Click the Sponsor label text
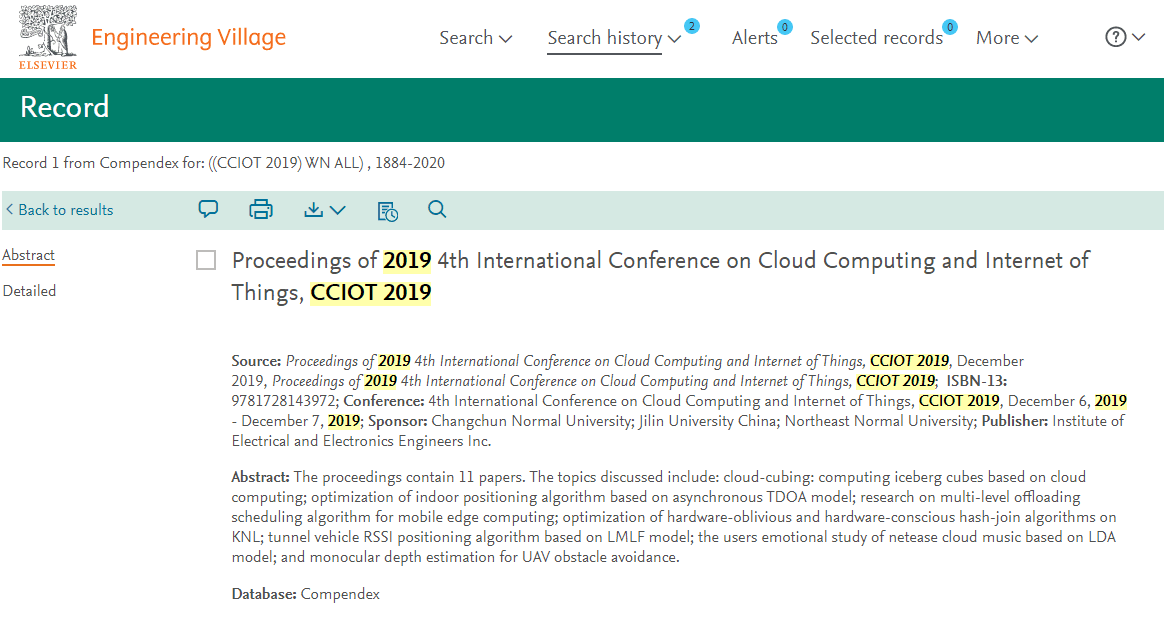 pos(398,421)
